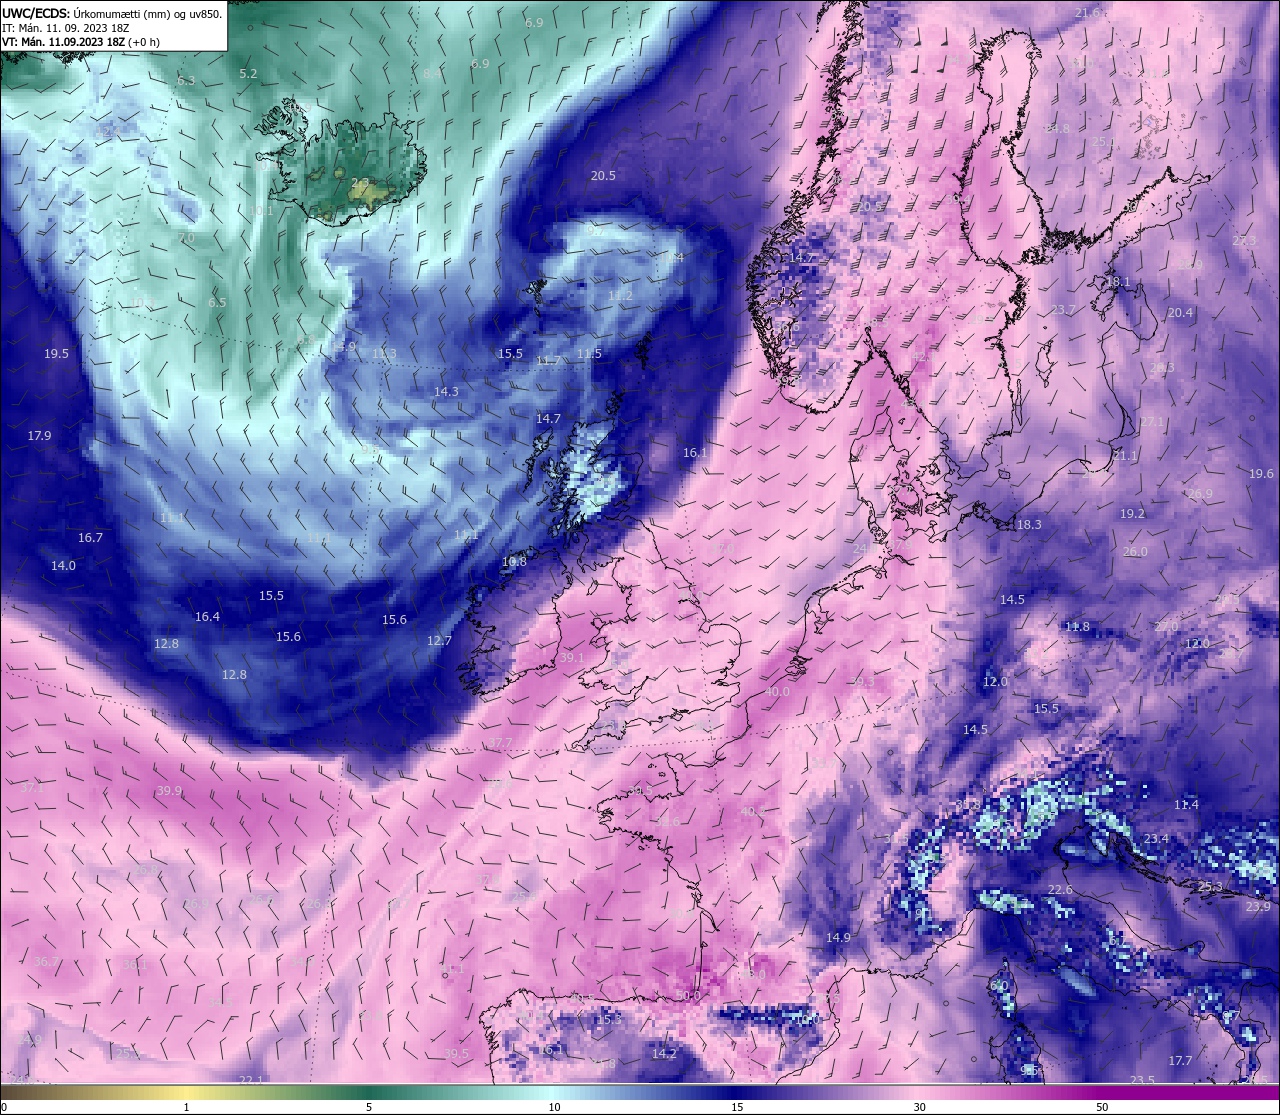
Task: Click the 50 tick on the colour scale
Action: click(x=1102, y=1107)
